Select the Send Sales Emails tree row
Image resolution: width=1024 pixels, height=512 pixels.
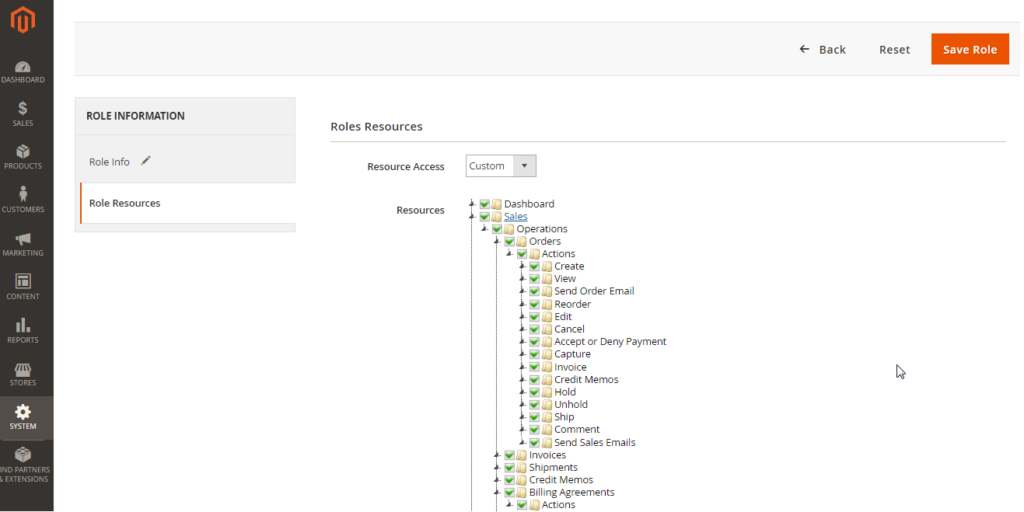pyautogui.click(x=594, y=442)
